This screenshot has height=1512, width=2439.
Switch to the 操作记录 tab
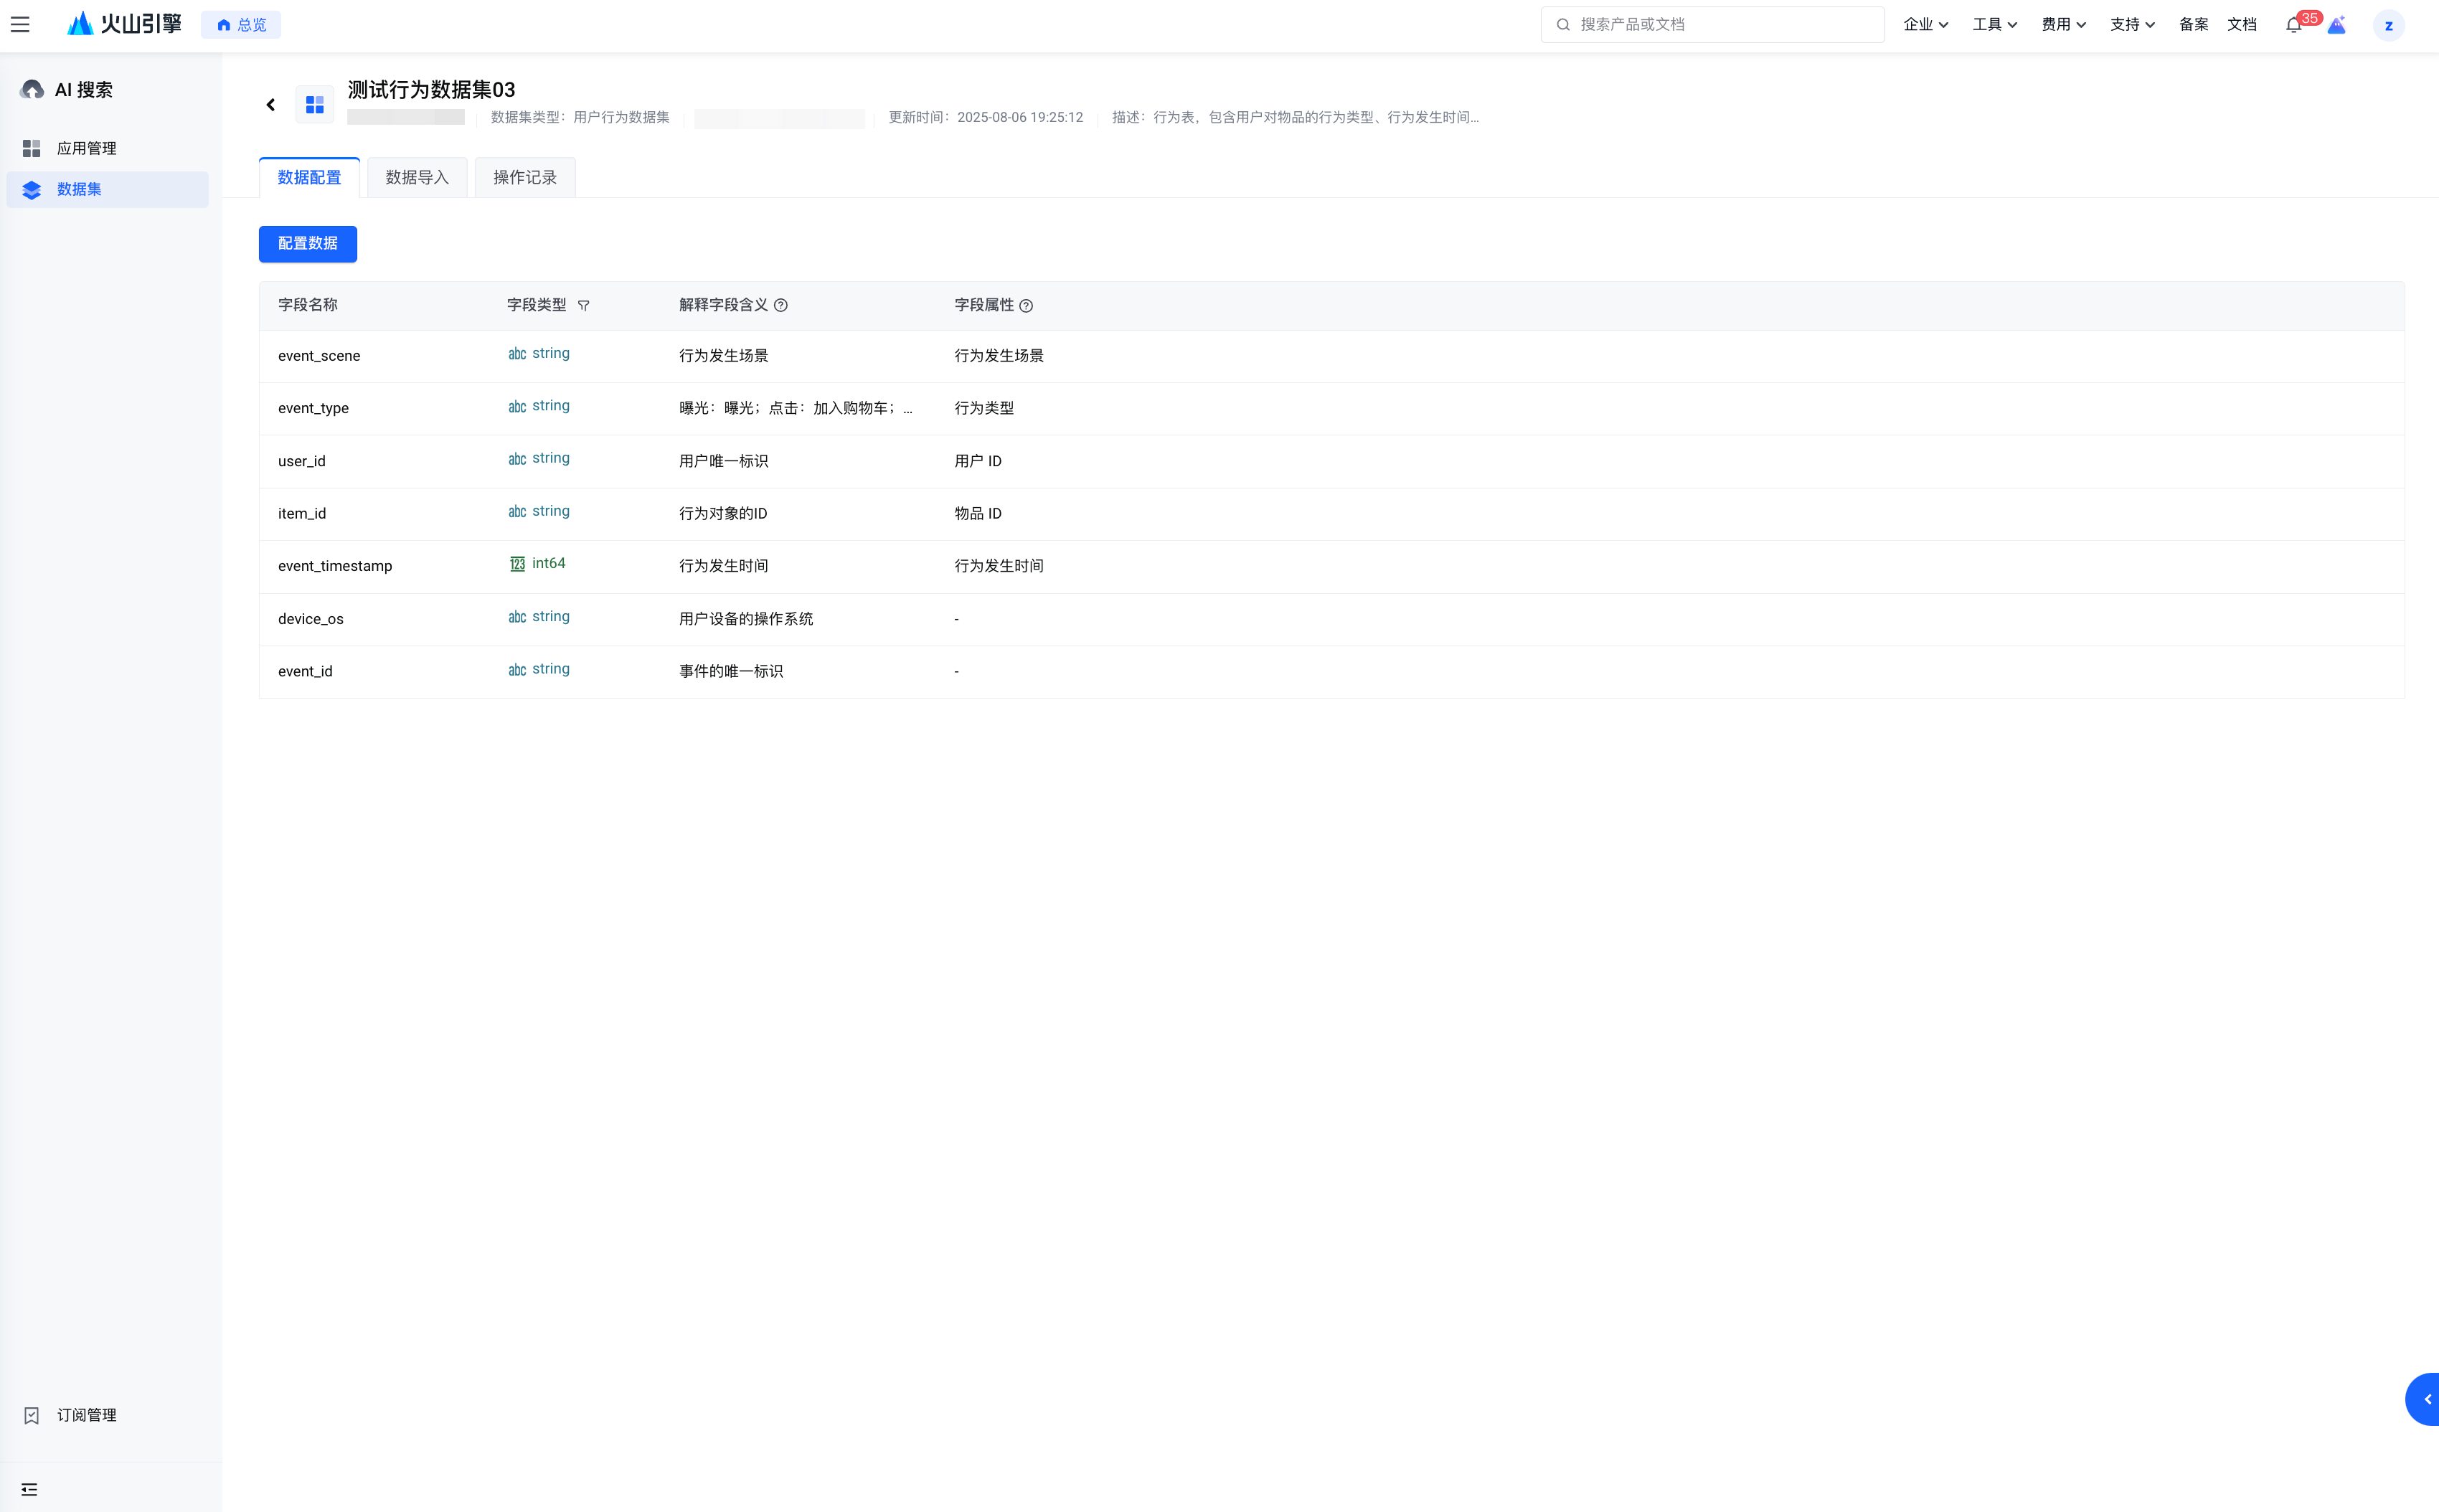tap(524, 177)
